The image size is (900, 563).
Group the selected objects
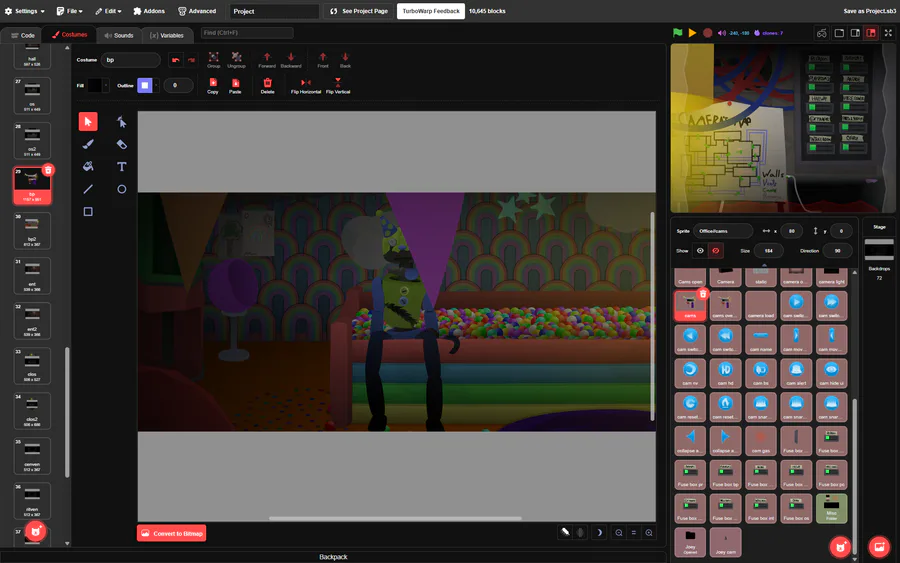pyautogui.click(x=214, y=60)
